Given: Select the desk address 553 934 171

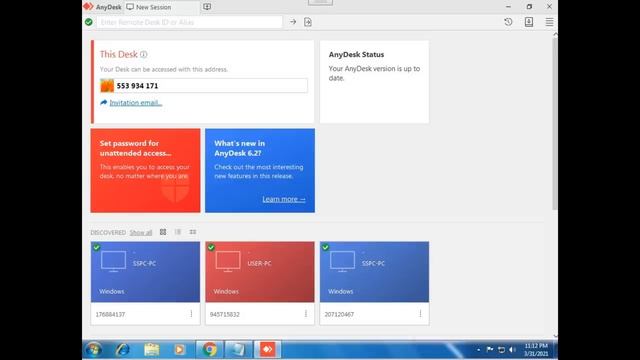Looking at the screenshot, I should [x=137, y=86].
